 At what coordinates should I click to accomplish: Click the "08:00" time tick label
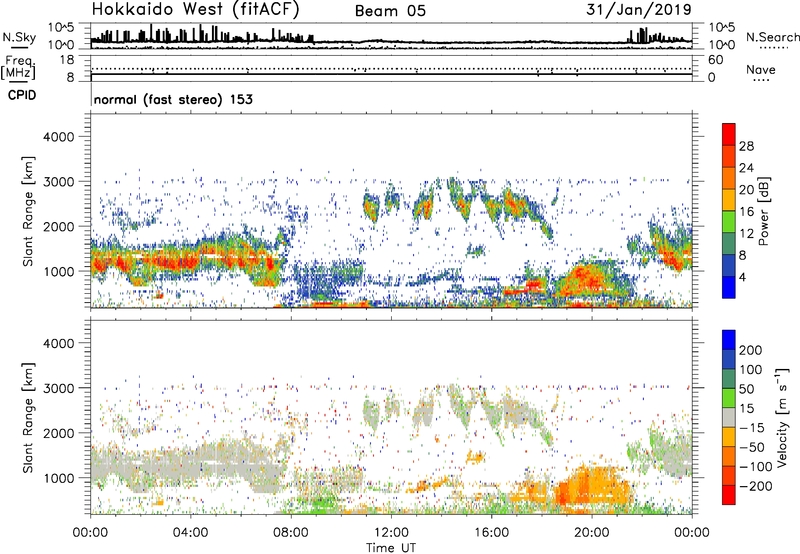point(291,533)
